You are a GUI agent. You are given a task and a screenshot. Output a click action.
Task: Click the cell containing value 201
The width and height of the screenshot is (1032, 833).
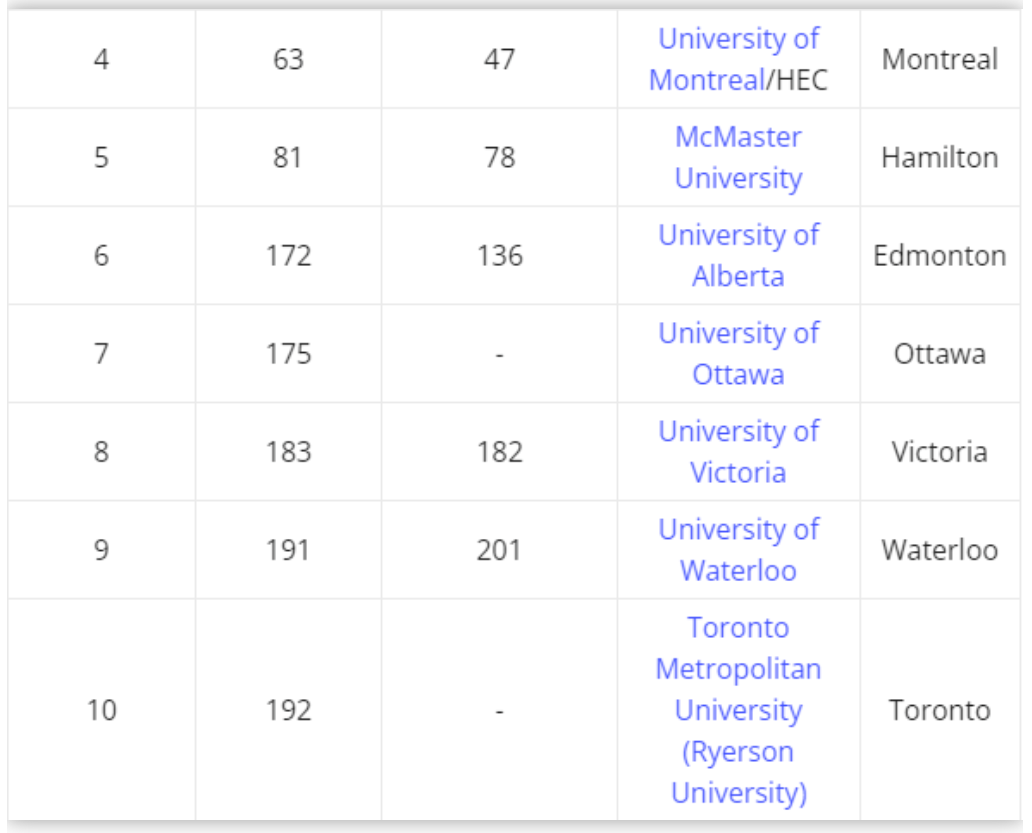499,550
